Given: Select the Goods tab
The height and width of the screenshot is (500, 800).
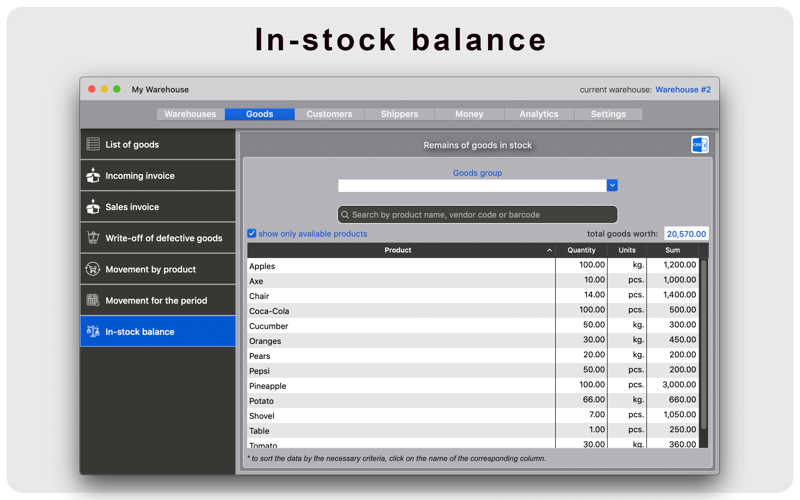Looking at the screenshot, I should (260, 114).
